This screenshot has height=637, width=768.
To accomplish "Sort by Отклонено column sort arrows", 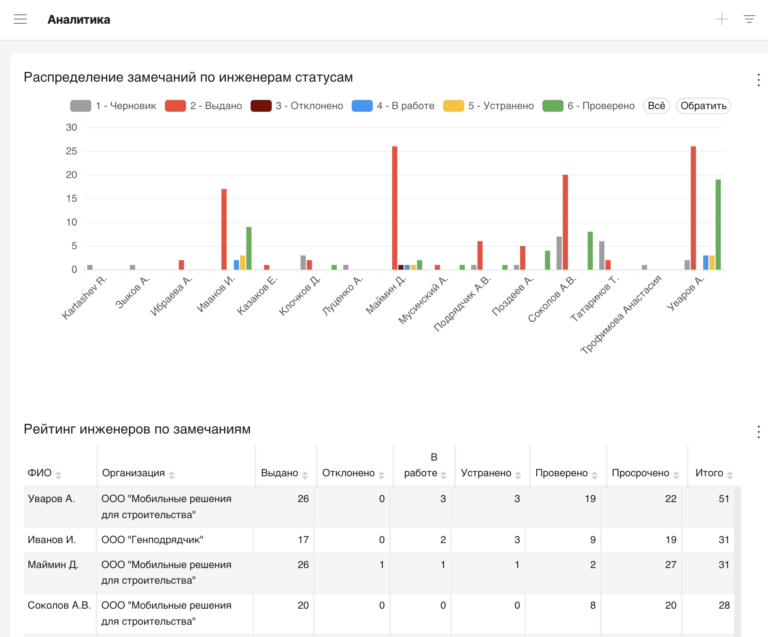I will 381,474.
